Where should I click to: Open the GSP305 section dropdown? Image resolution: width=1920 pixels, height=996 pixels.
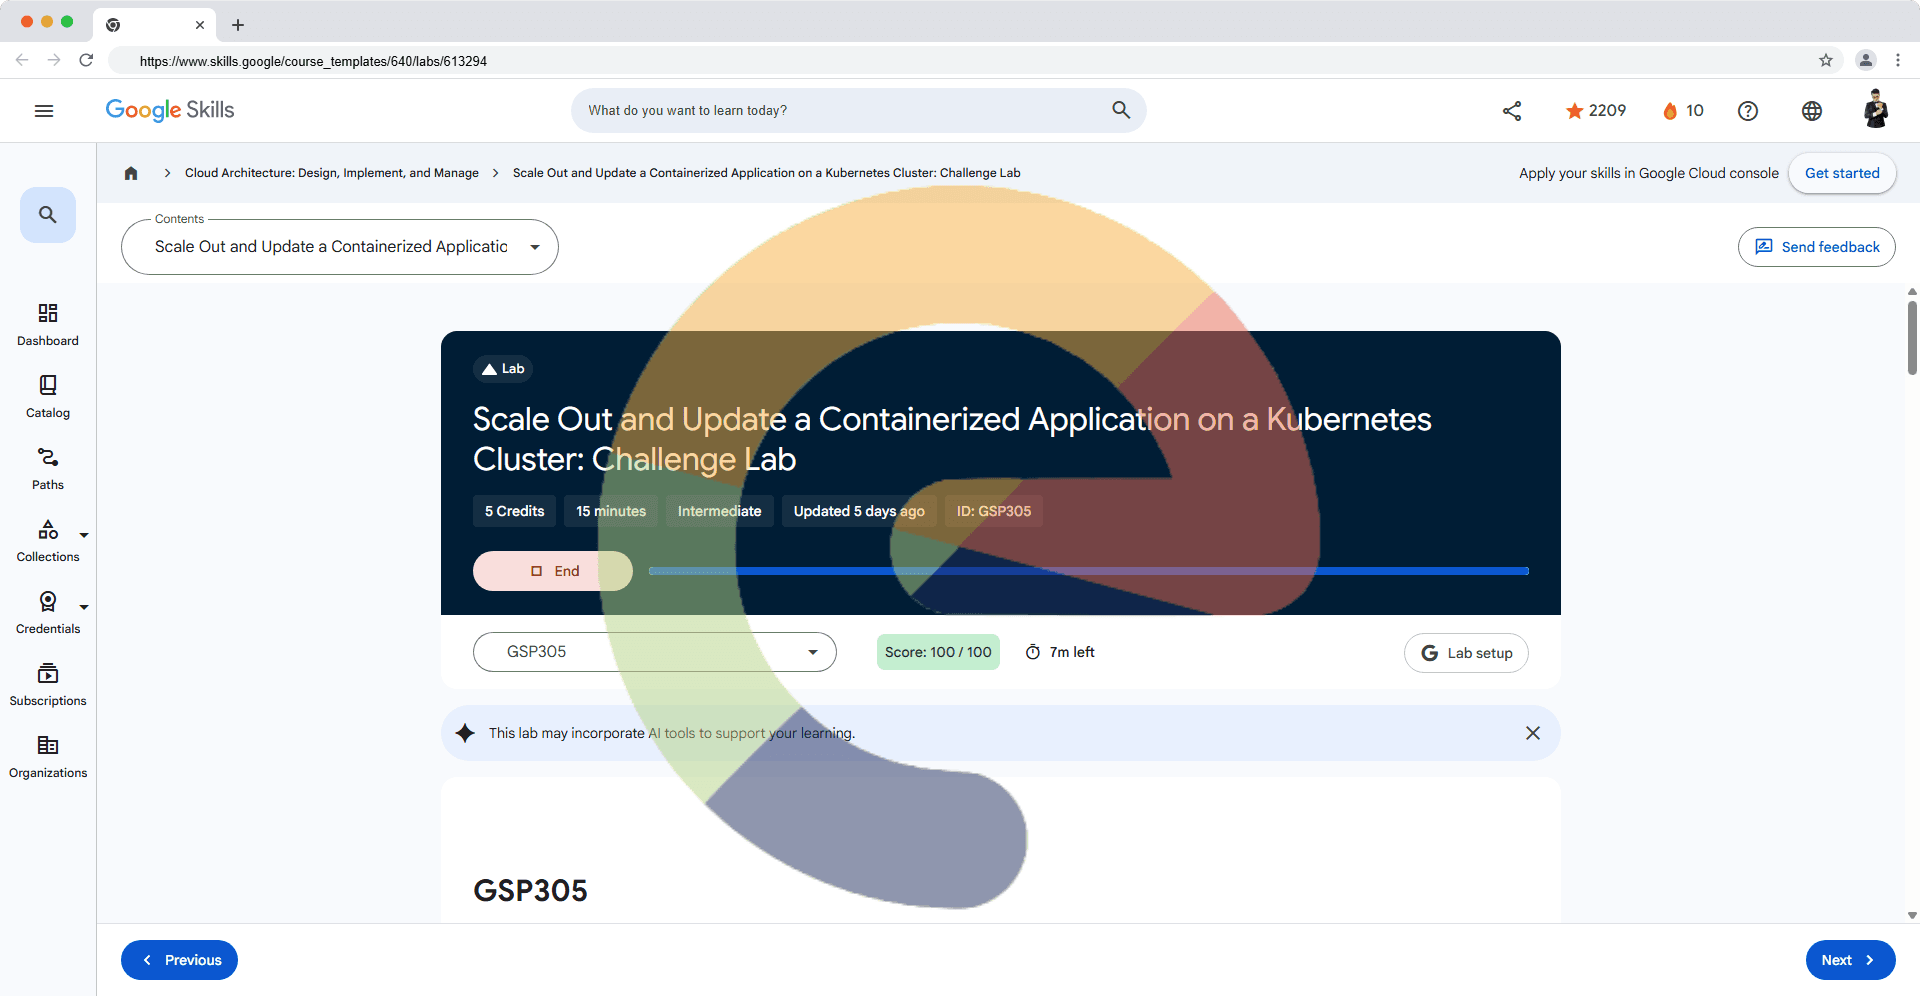click(x=655, y=652)
